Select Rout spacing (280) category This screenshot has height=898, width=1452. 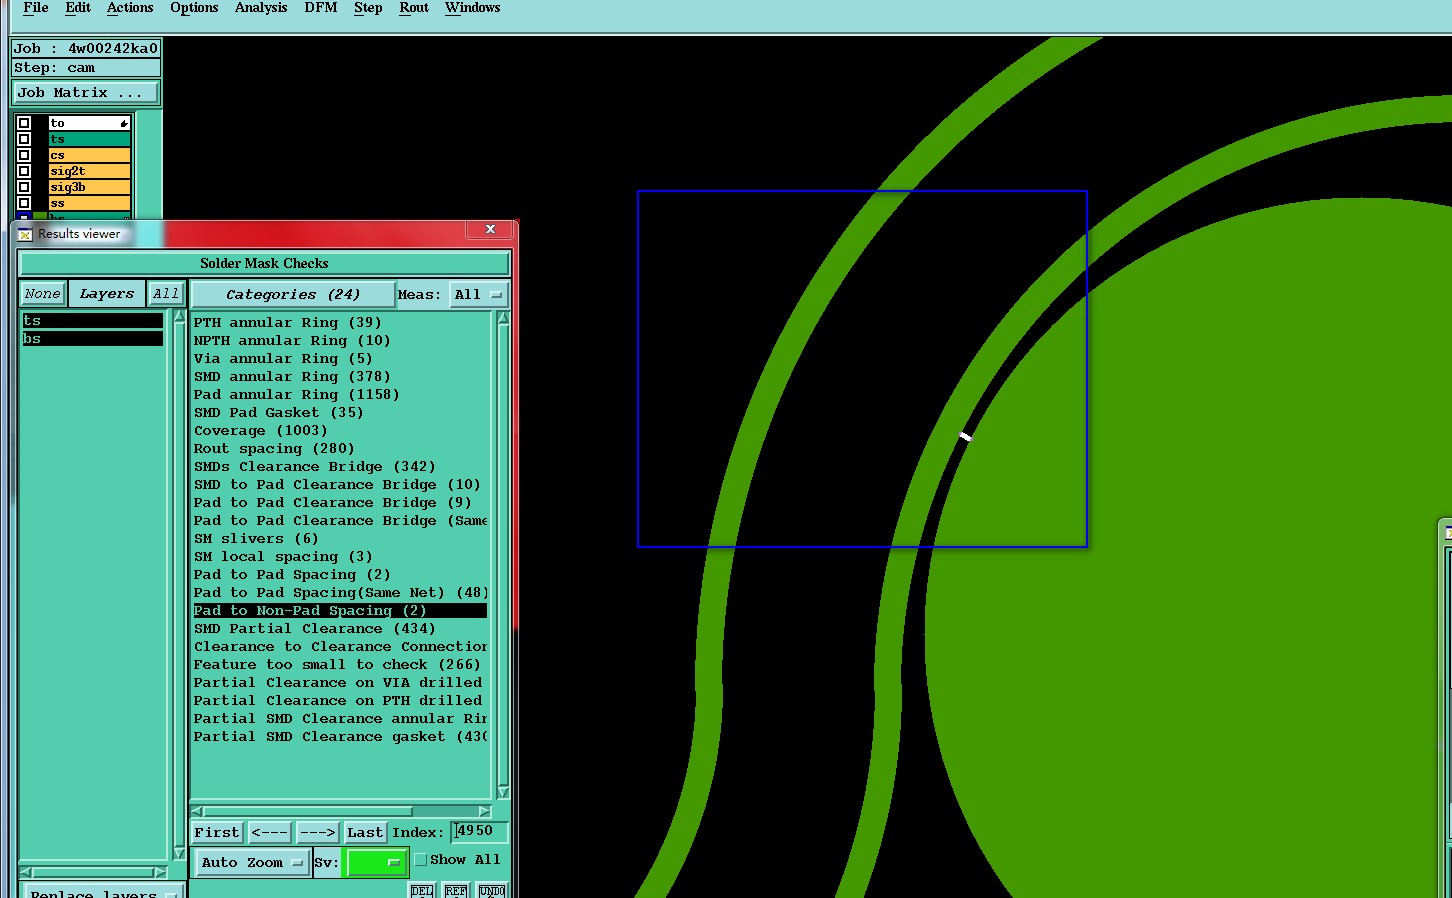coord(274,449)
